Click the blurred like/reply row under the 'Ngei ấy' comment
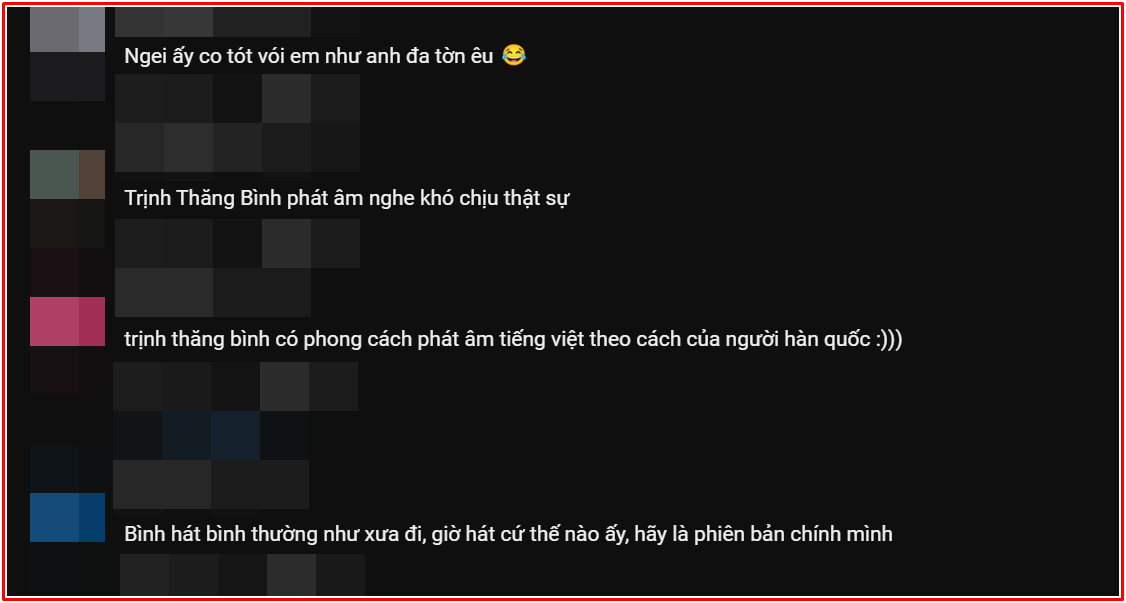Screen dimensions: 1126x603 (237, 98)
